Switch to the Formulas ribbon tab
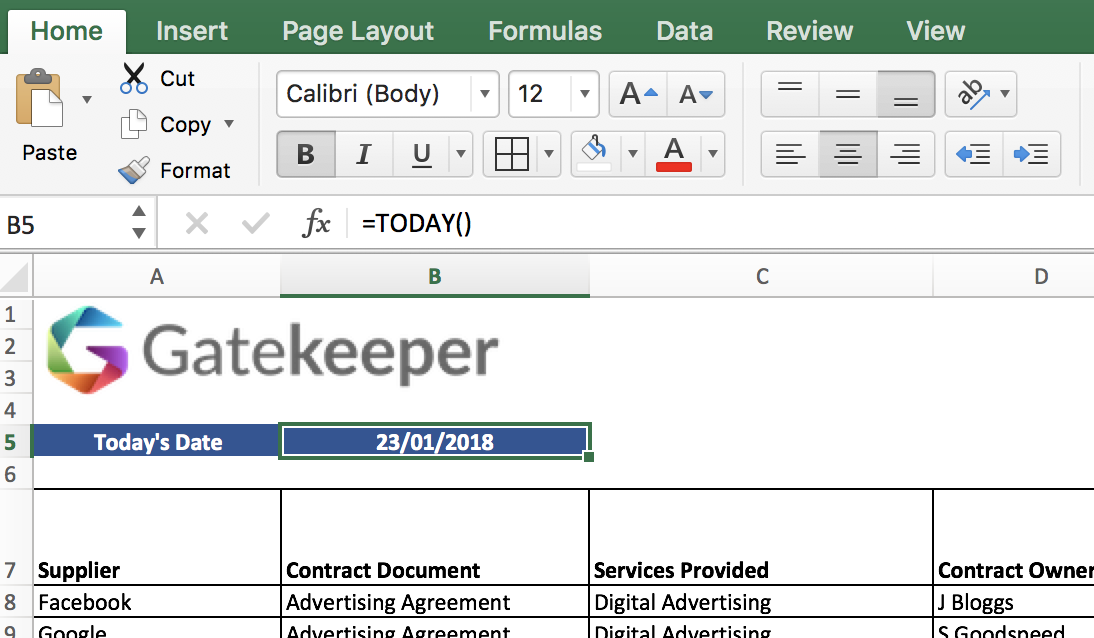The image size is (1094, 638). 545,30
